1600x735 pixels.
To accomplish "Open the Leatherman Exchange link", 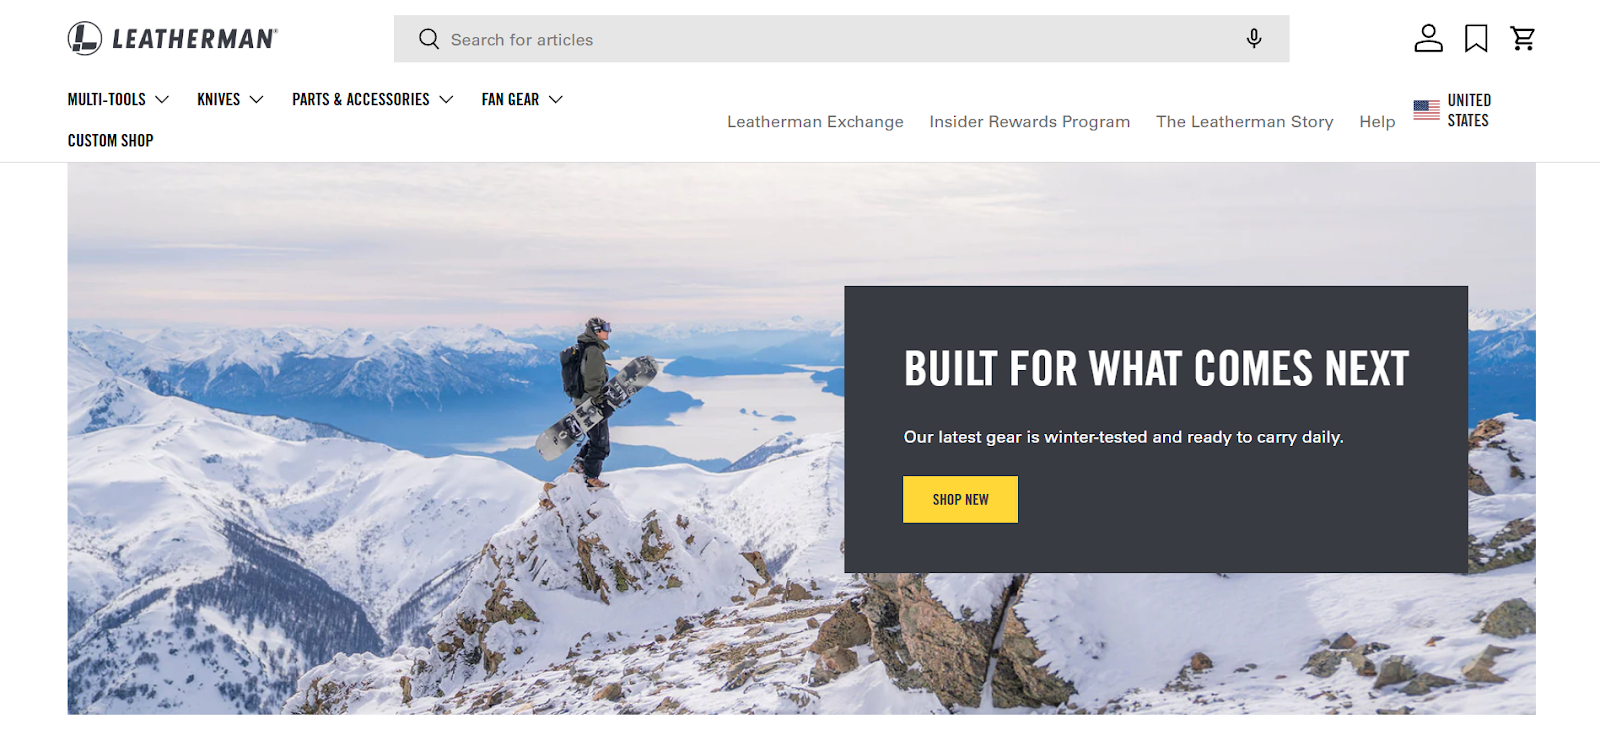I will point(815,121).
